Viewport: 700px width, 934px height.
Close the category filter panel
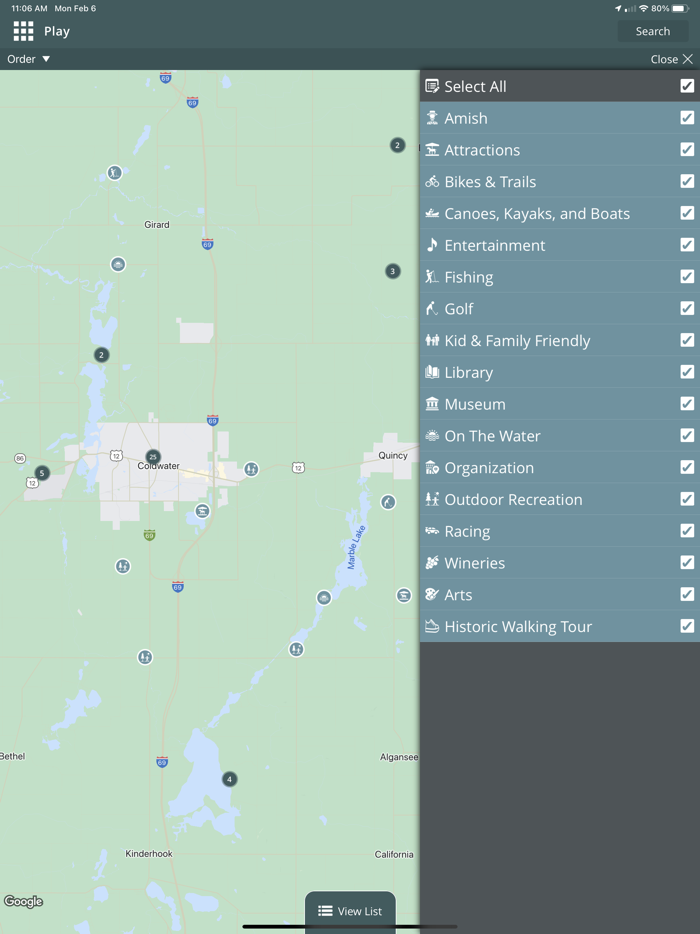click(x=671, y=59)
